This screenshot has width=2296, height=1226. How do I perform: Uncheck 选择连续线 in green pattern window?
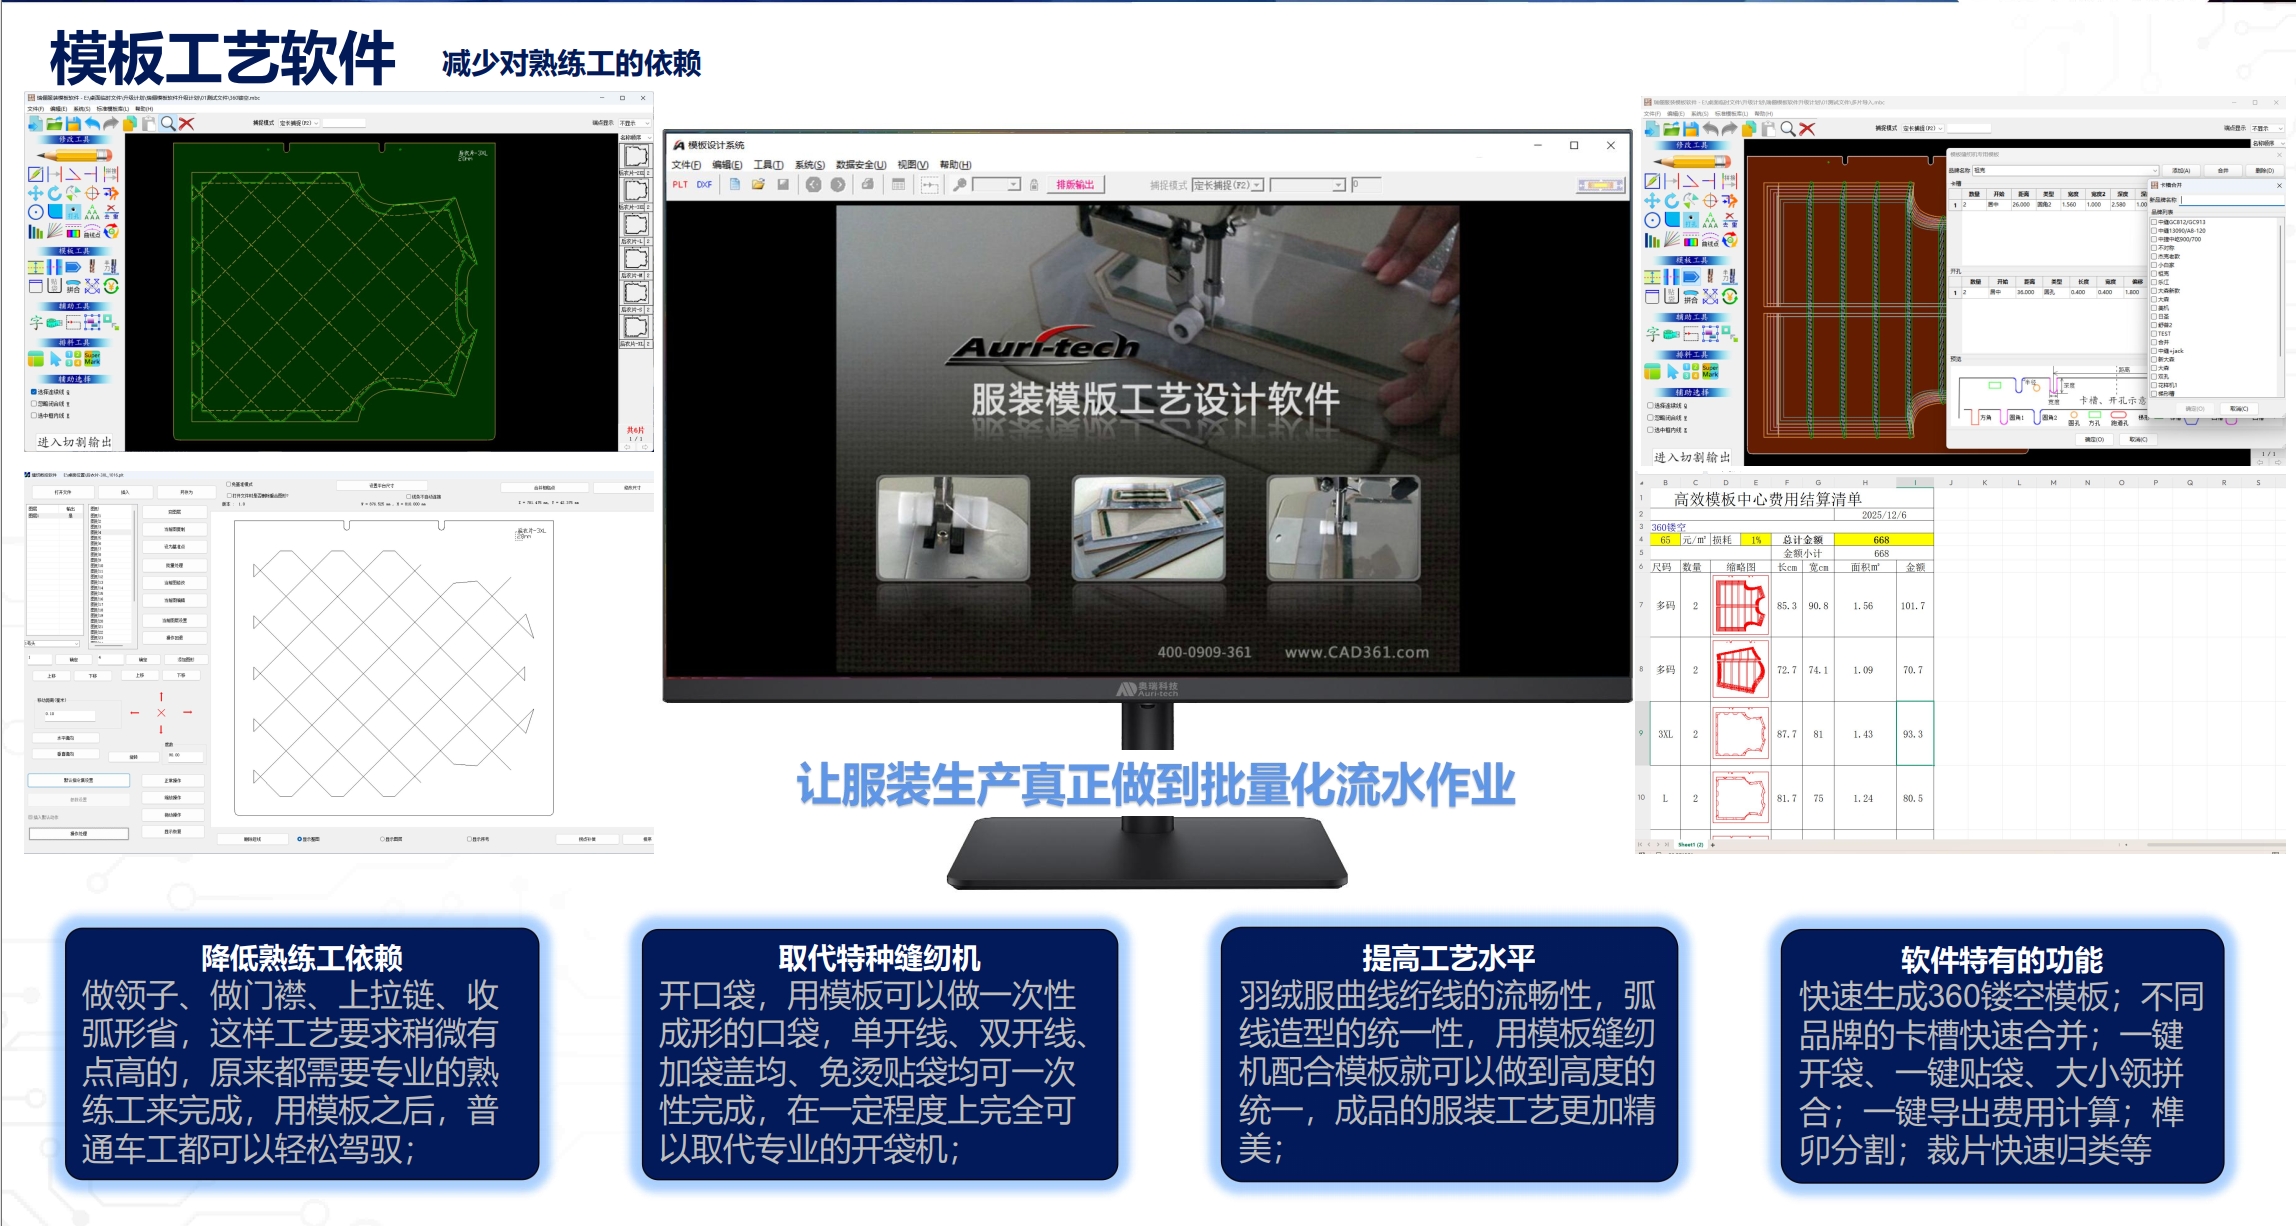pos(34,391)
